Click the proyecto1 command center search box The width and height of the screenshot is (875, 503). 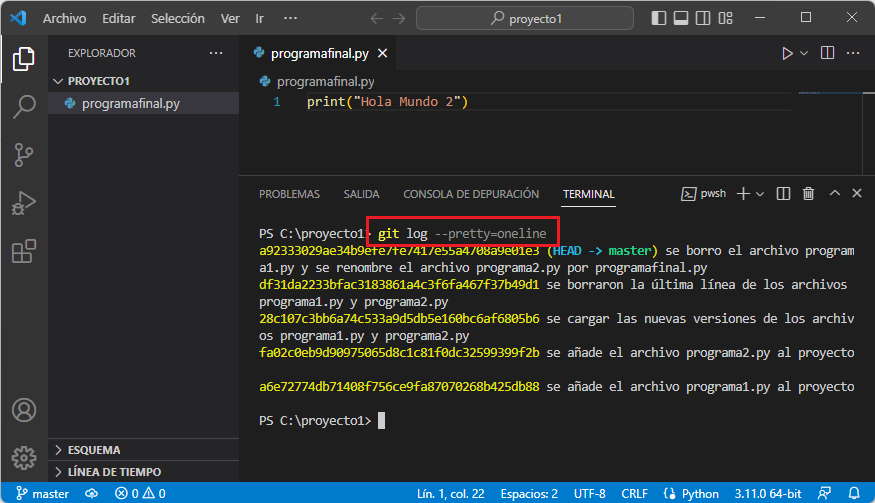click(525, 18)
